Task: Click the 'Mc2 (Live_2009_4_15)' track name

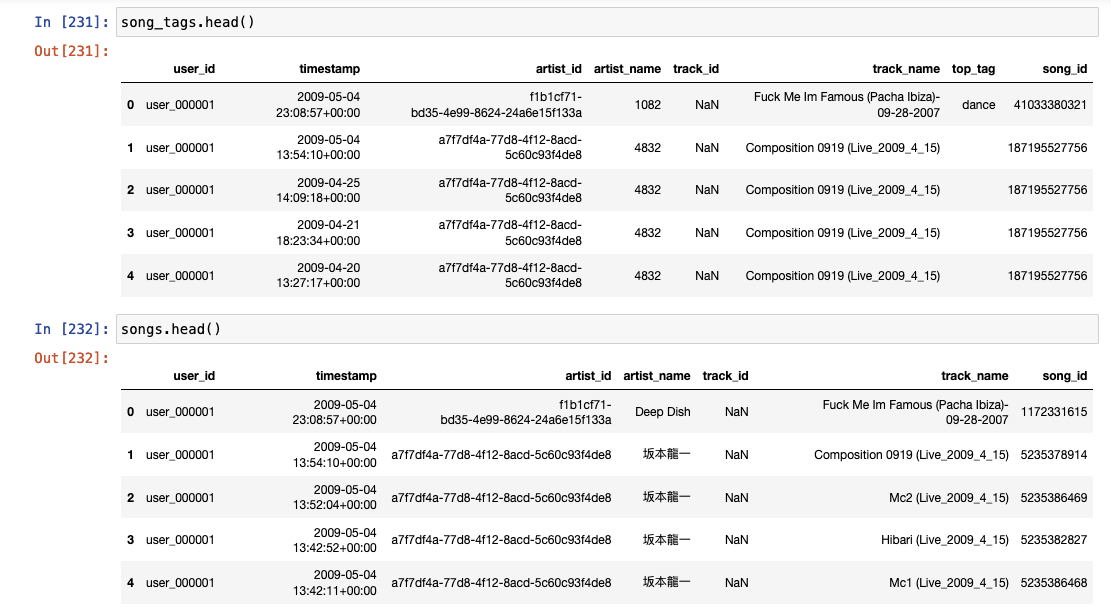Action: [x=949, y=497]
